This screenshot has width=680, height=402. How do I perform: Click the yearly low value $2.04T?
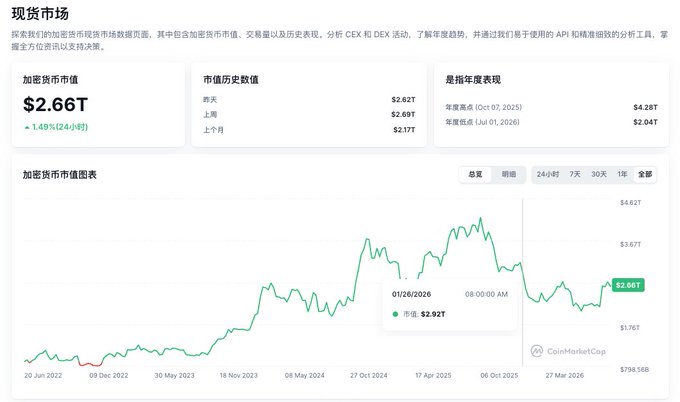(x=645, y=122)
